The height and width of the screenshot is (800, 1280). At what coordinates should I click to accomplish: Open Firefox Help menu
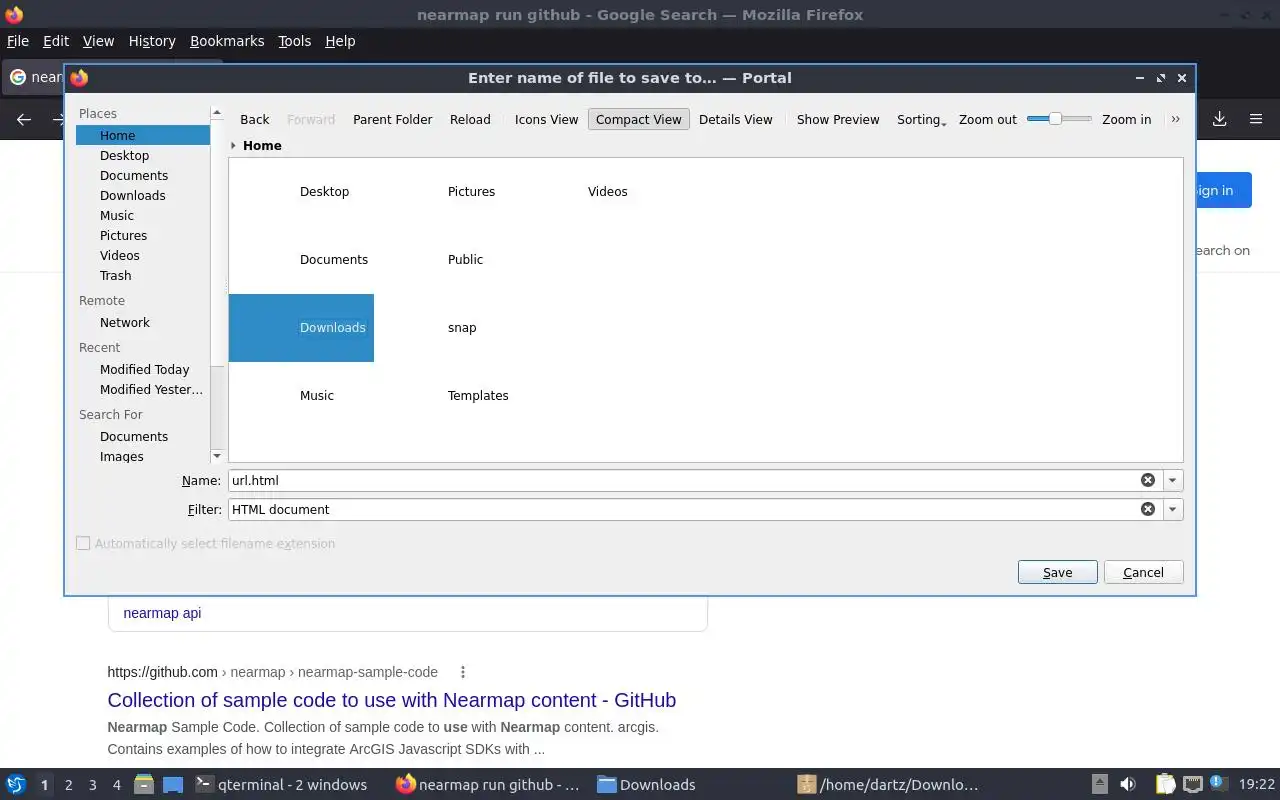point(340,41)
